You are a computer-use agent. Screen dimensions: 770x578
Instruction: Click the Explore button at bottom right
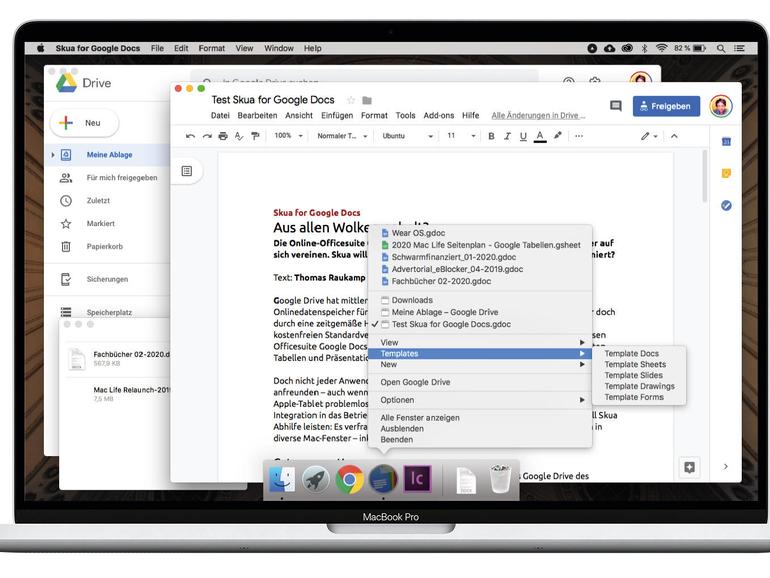(689, 467)
